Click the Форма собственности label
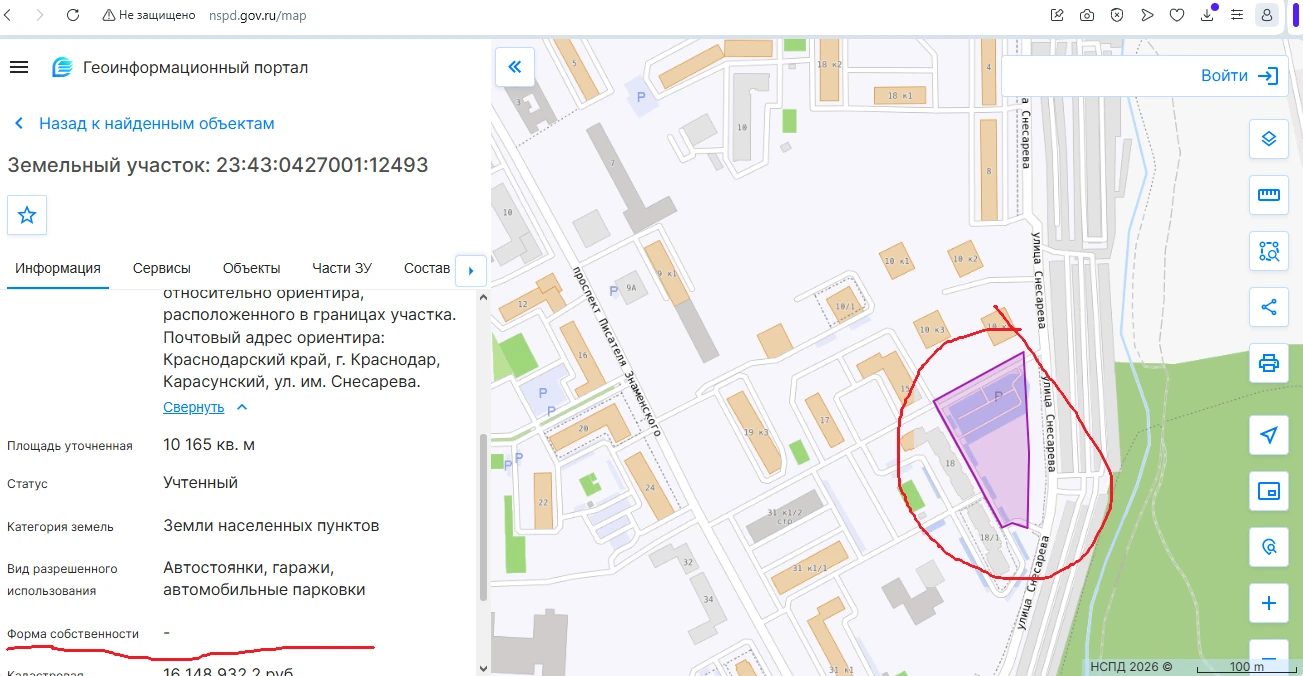 pos(73,634)
